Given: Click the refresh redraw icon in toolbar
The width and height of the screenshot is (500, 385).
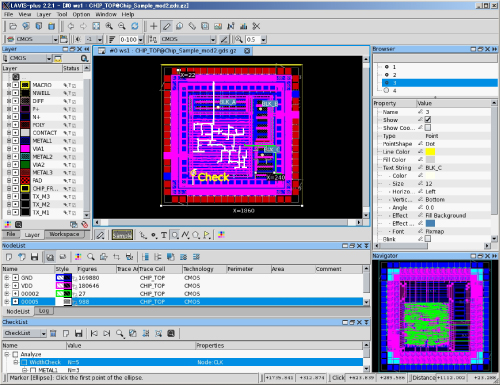Looking at the screenshot, I should pos(135,26).
